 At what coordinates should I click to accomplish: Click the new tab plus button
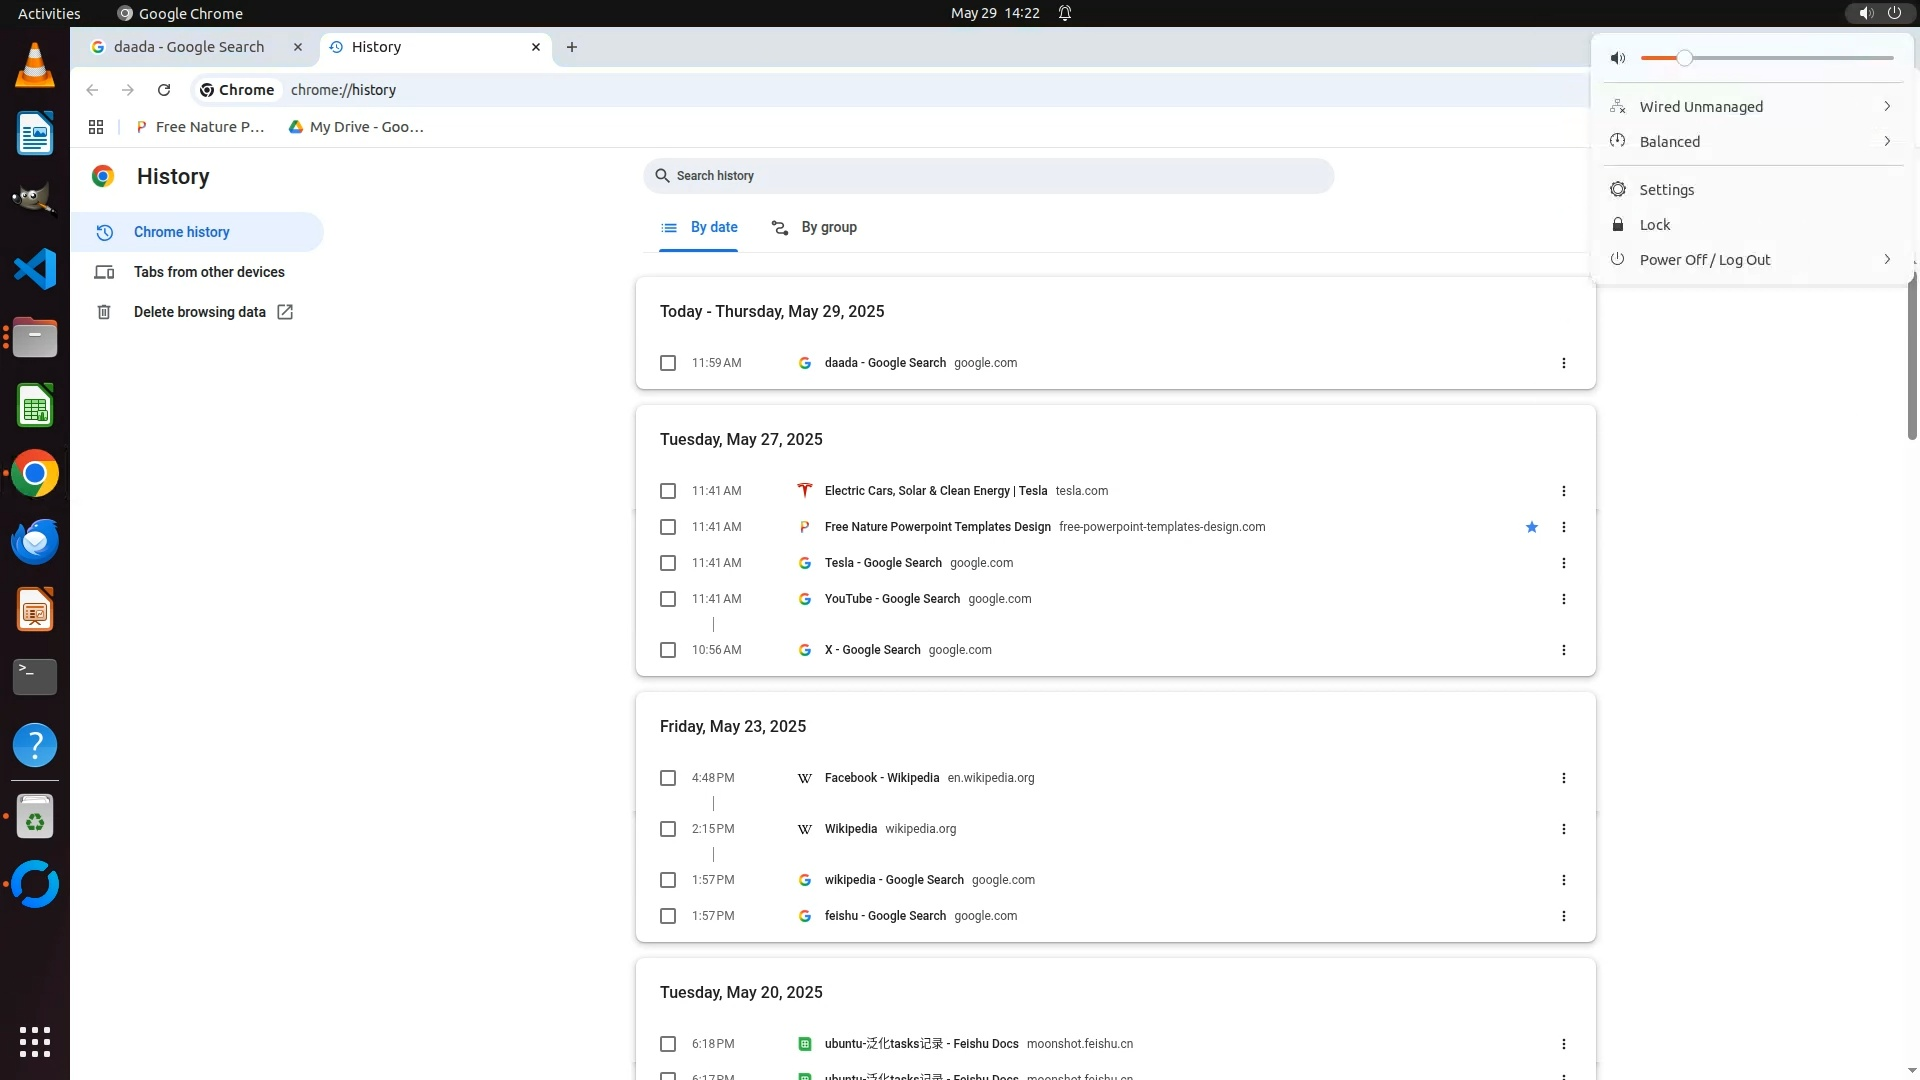tap(572, 47)
